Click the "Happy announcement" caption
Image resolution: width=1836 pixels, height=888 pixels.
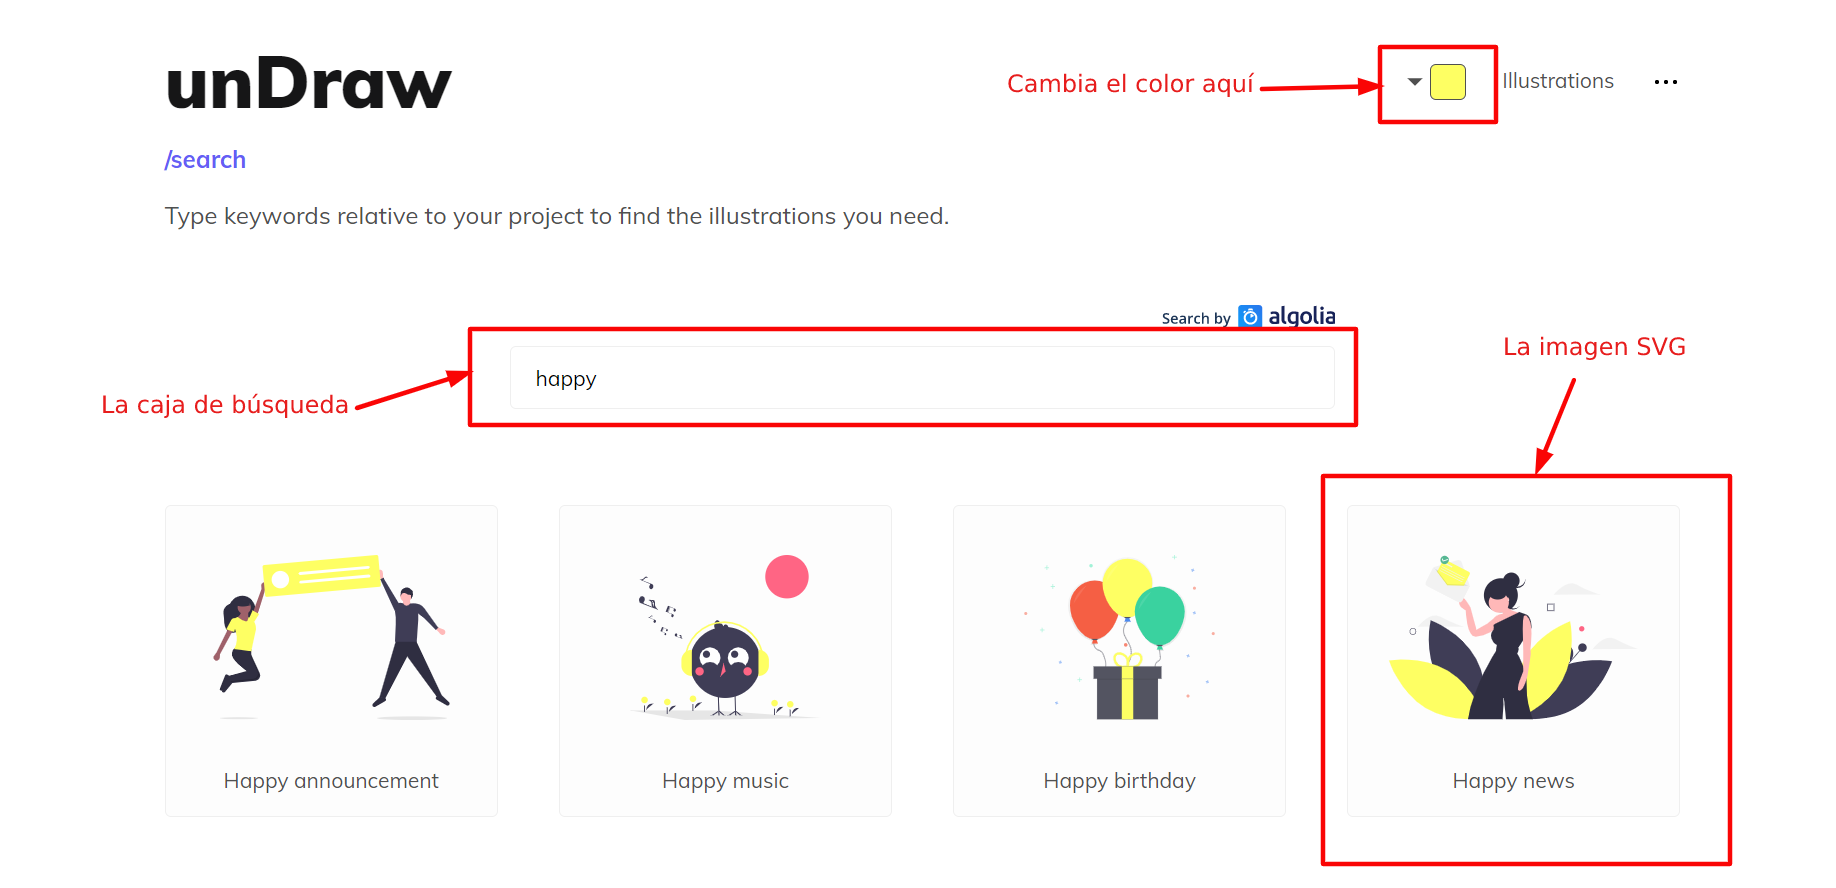pyautogui.click(x=331, y=781)
